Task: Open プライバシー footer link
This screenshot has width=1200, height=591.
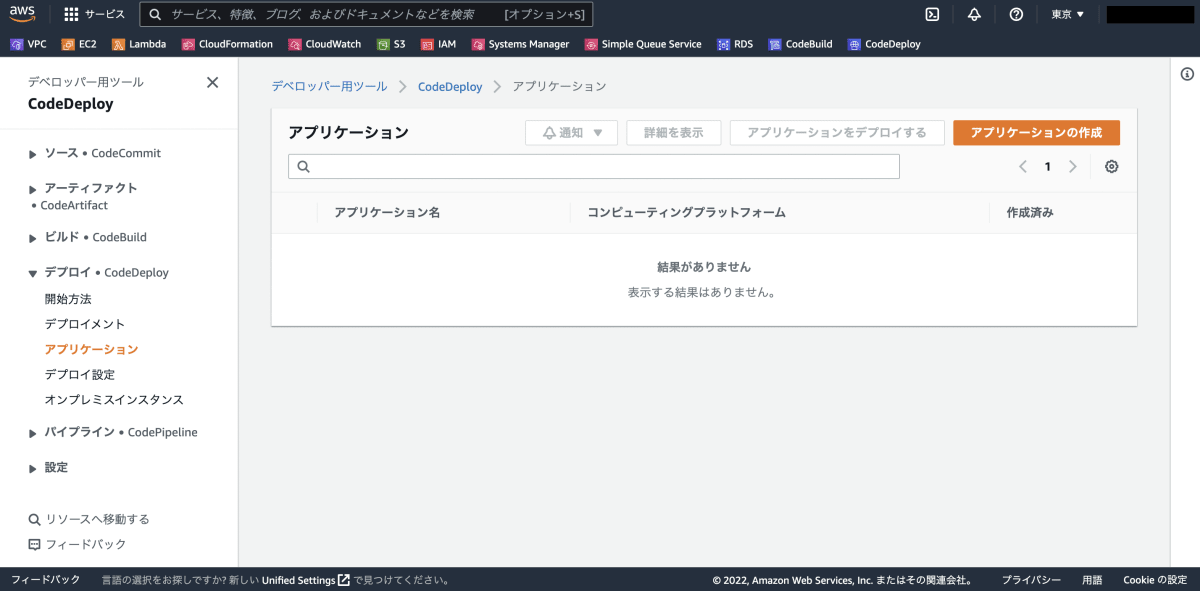Action: coord(1031,580)
